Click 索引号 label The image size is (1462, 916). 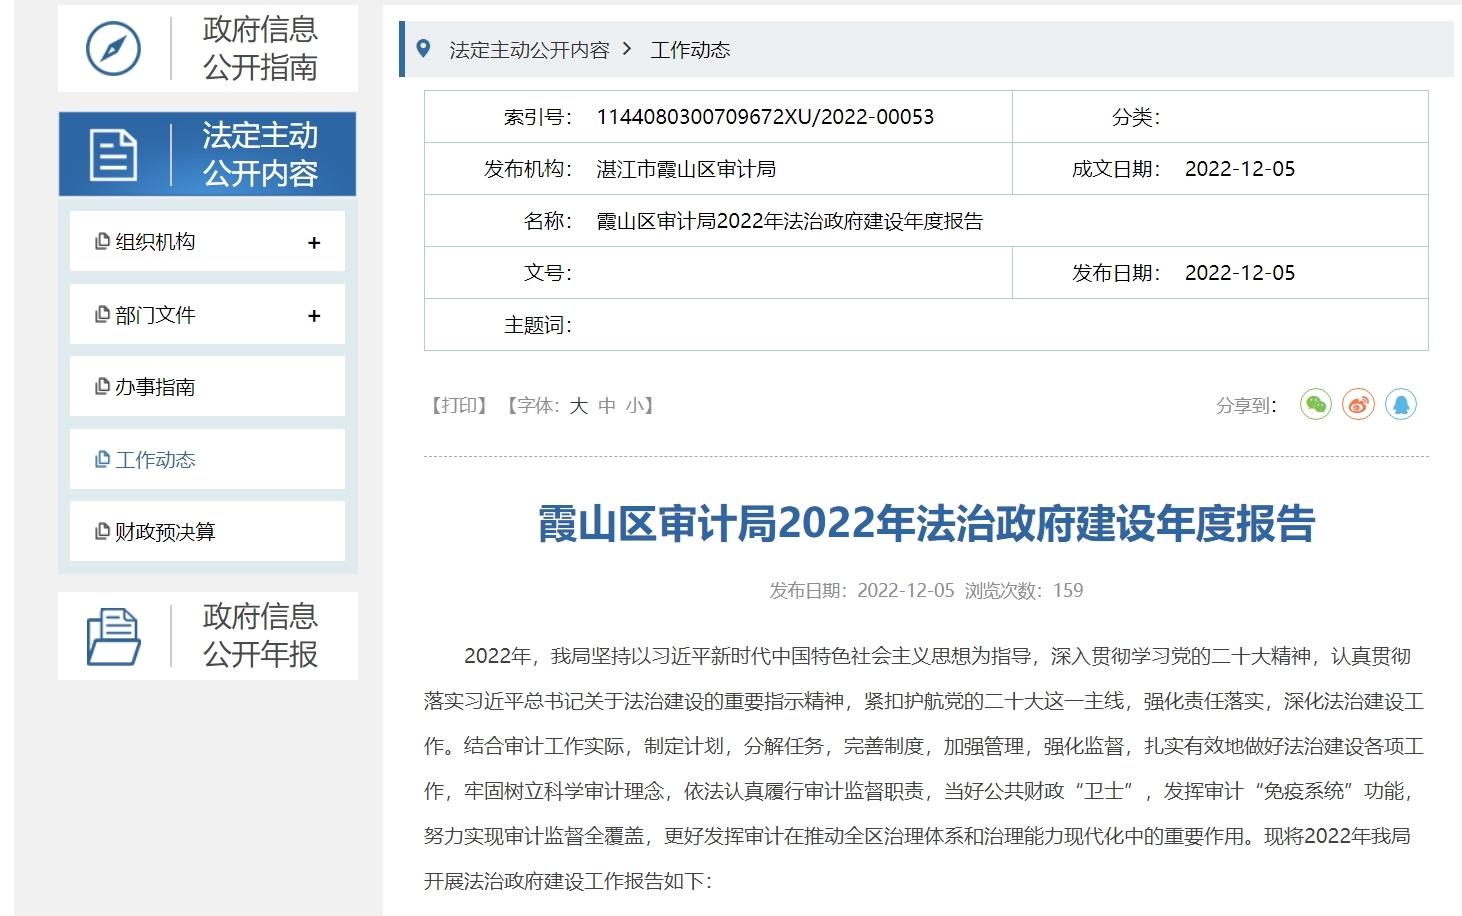coord(538,117)
